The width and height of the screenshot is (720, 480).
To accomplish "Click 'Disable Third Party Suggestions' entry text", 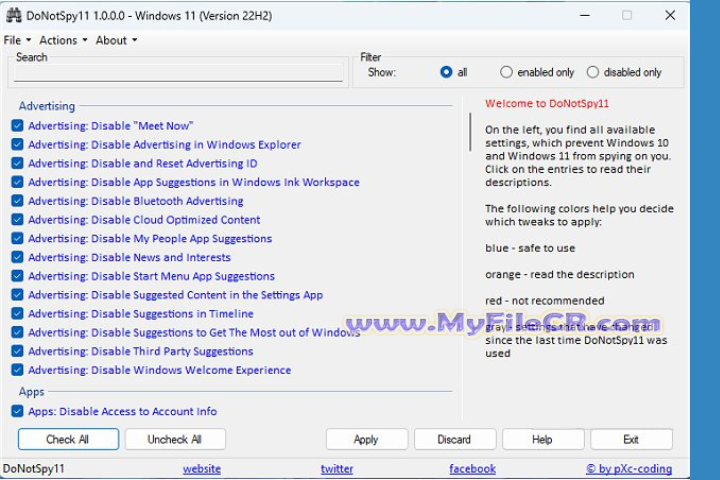I will [x=141, y=351].
